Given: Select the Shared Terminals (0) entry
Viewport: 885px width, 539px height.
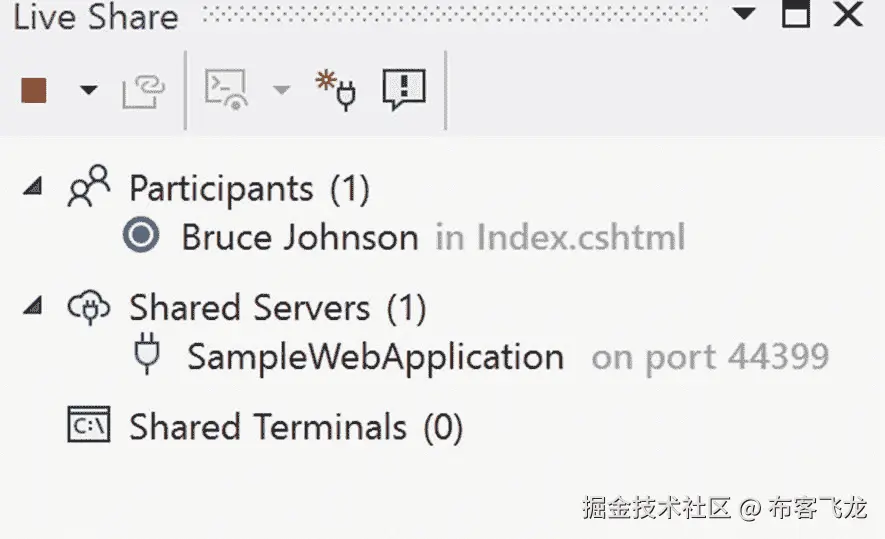Looking at the screenshot, I should (295, 427).
